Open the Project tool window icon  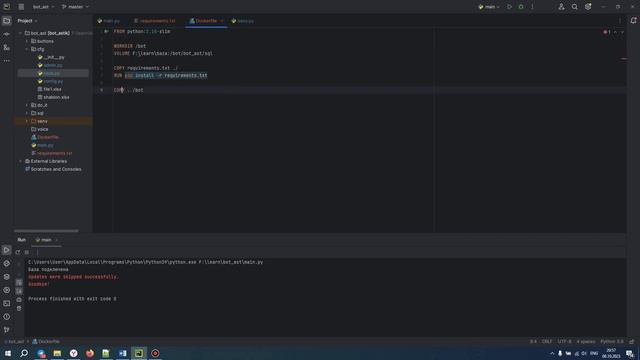click(x=7, y=20)
